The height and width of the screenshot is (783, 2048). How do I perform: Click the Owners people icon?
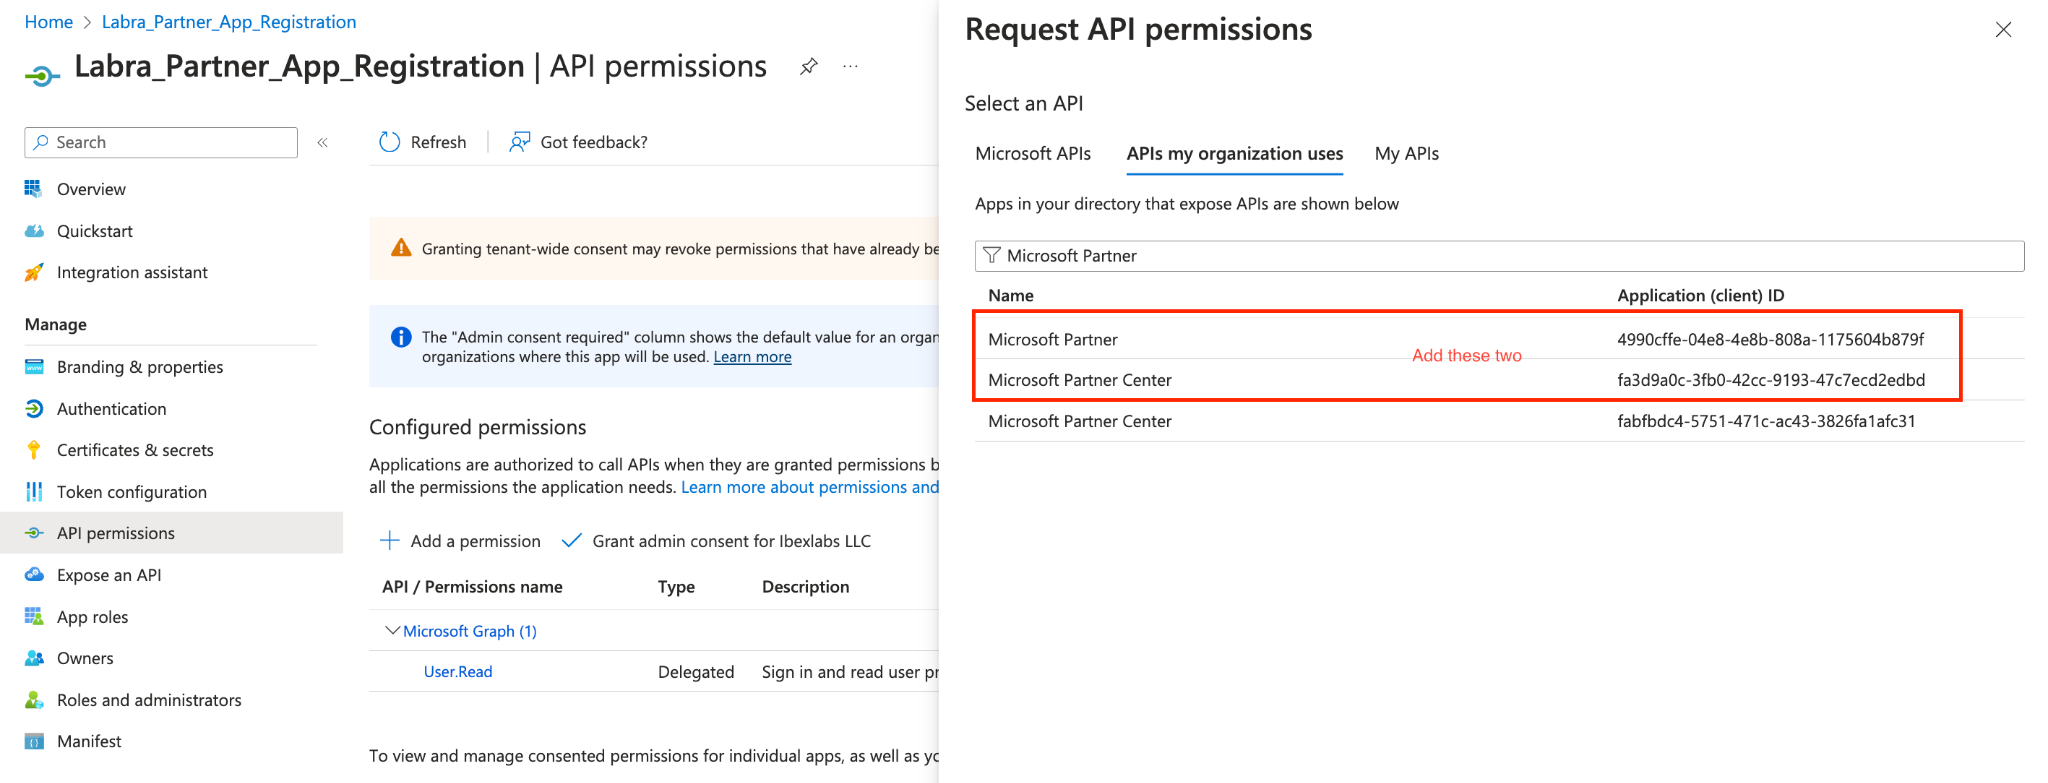pyautogui.click(x=34, y=657)
